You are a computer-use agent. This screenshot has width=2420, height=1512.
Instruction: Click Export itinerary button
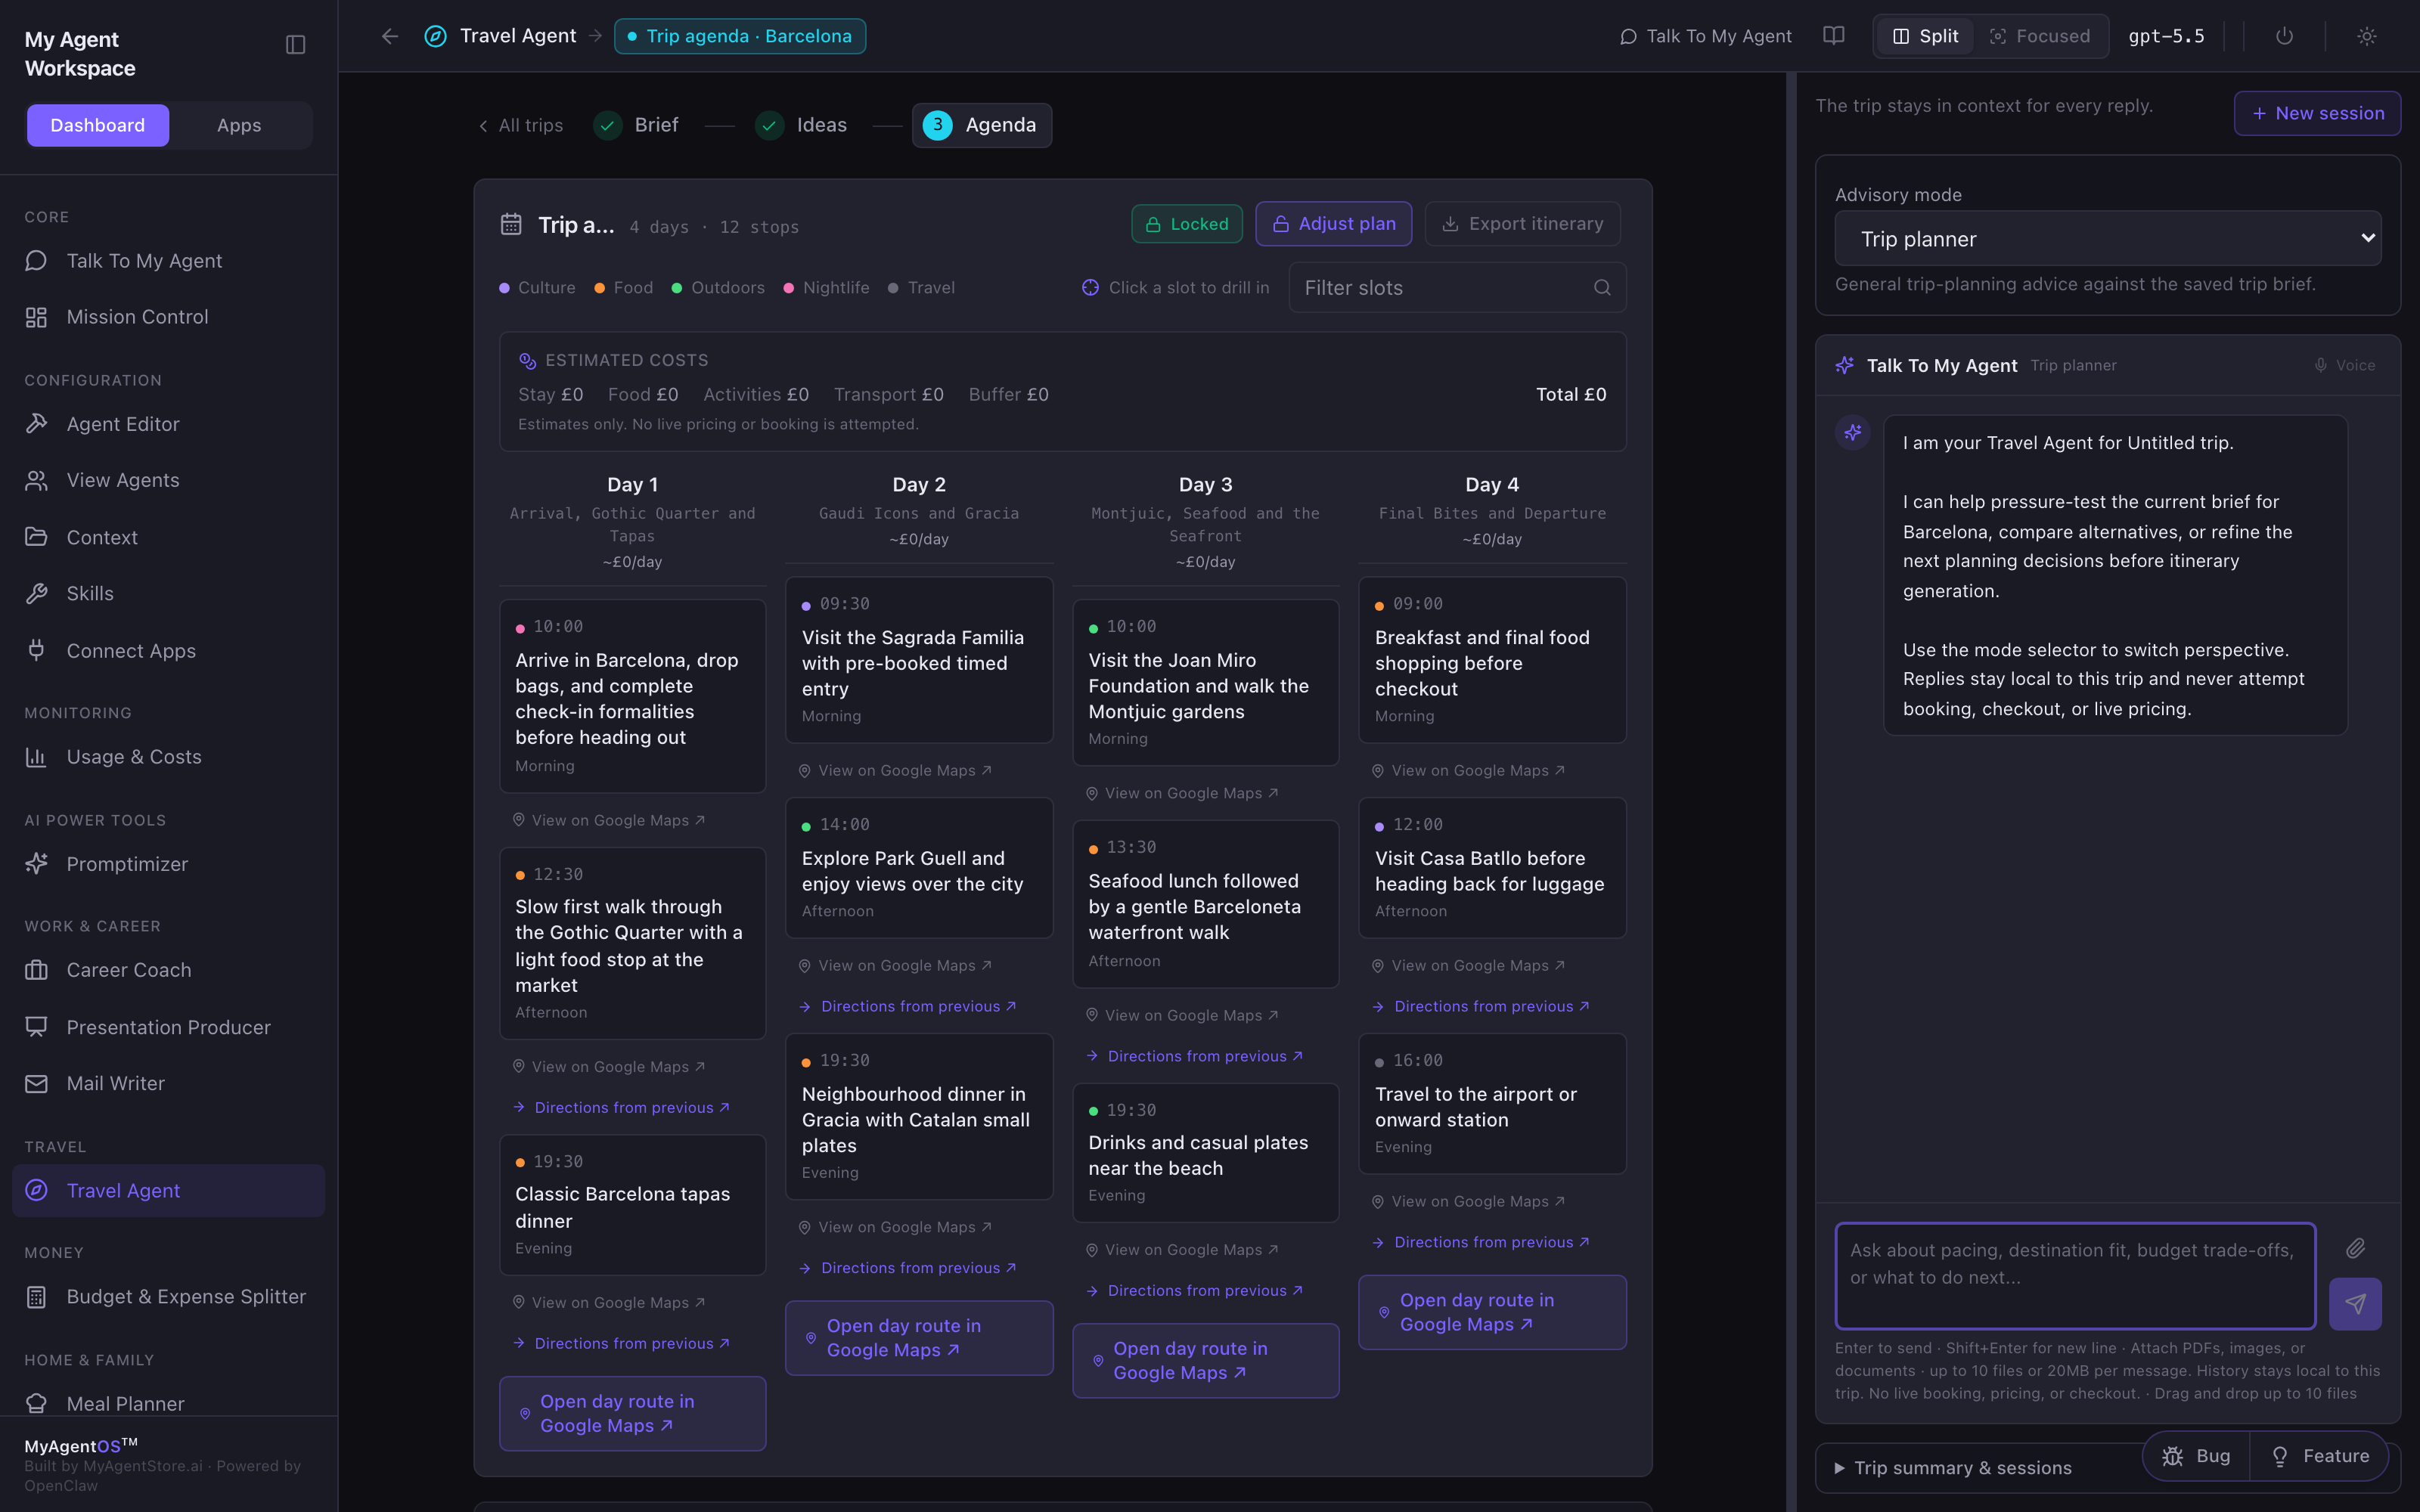coord(1523,224)
